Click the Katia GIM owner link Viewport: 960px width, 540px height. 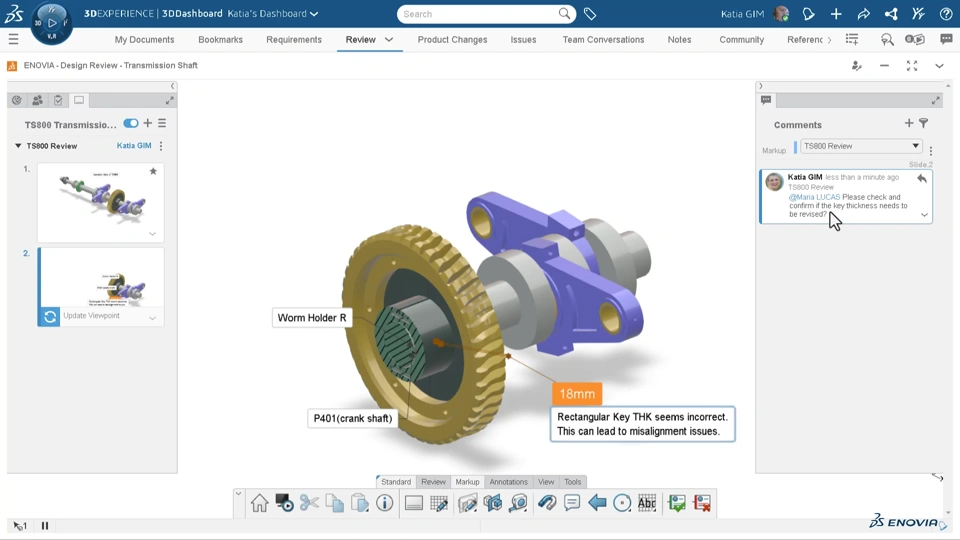point(133,146)
